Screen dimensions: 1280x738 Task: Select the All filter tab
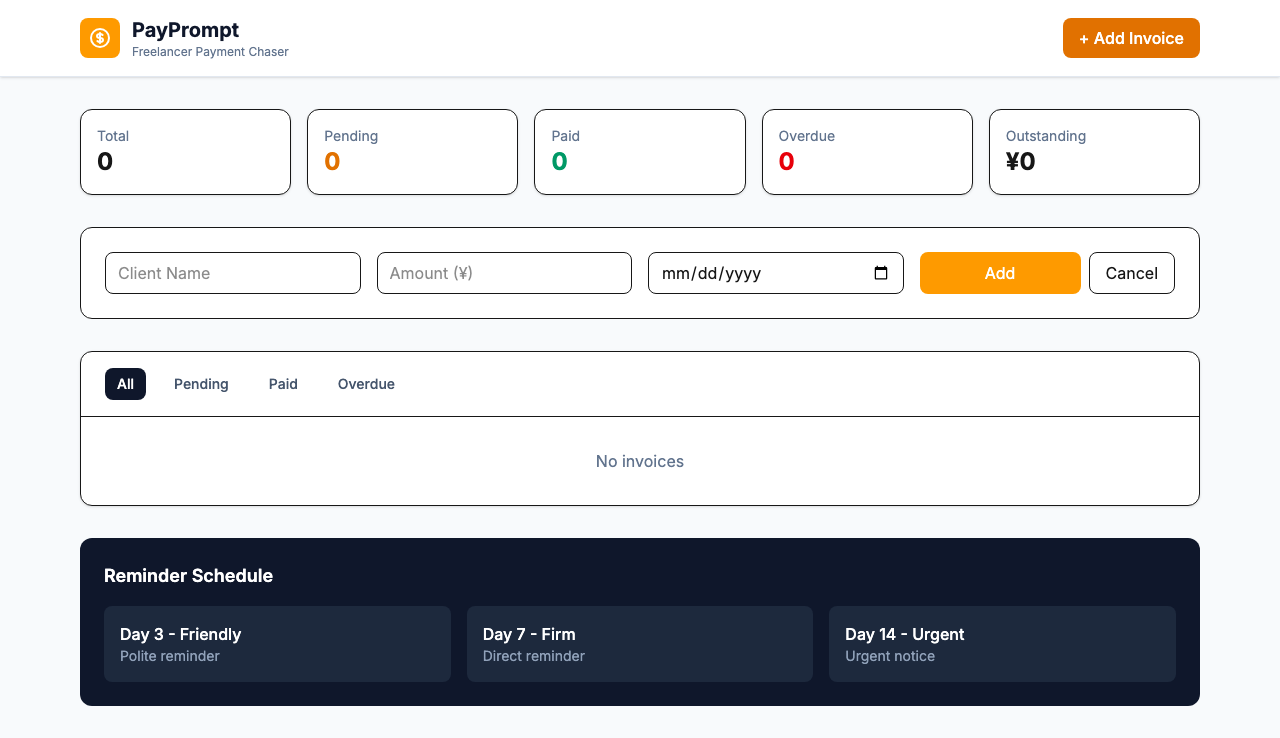tap(125, 383)
